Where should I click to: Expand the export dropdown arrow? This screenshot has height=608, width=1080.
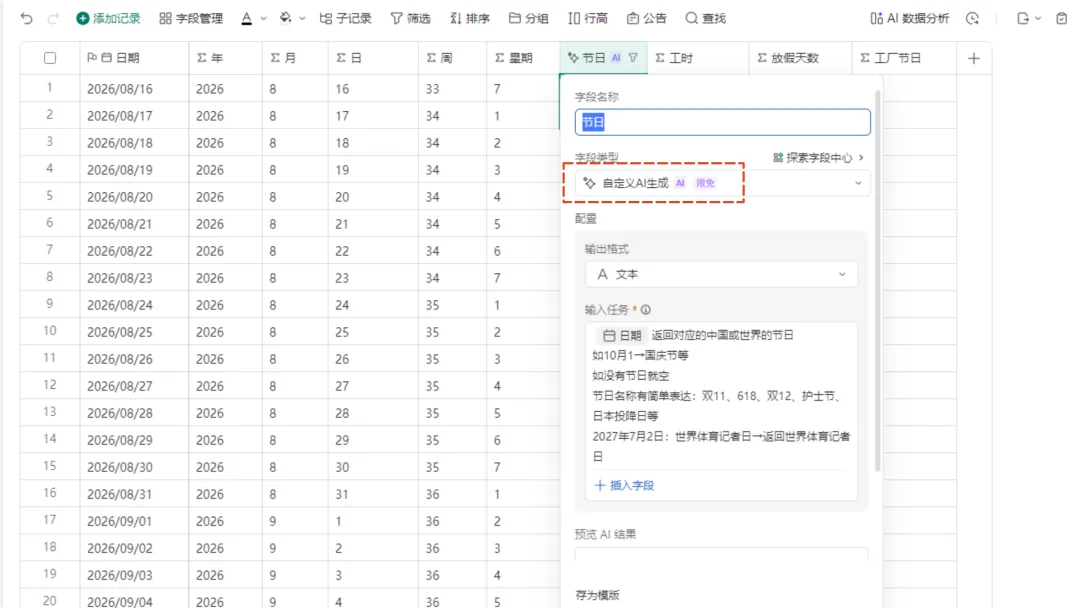click(1038, 19)
